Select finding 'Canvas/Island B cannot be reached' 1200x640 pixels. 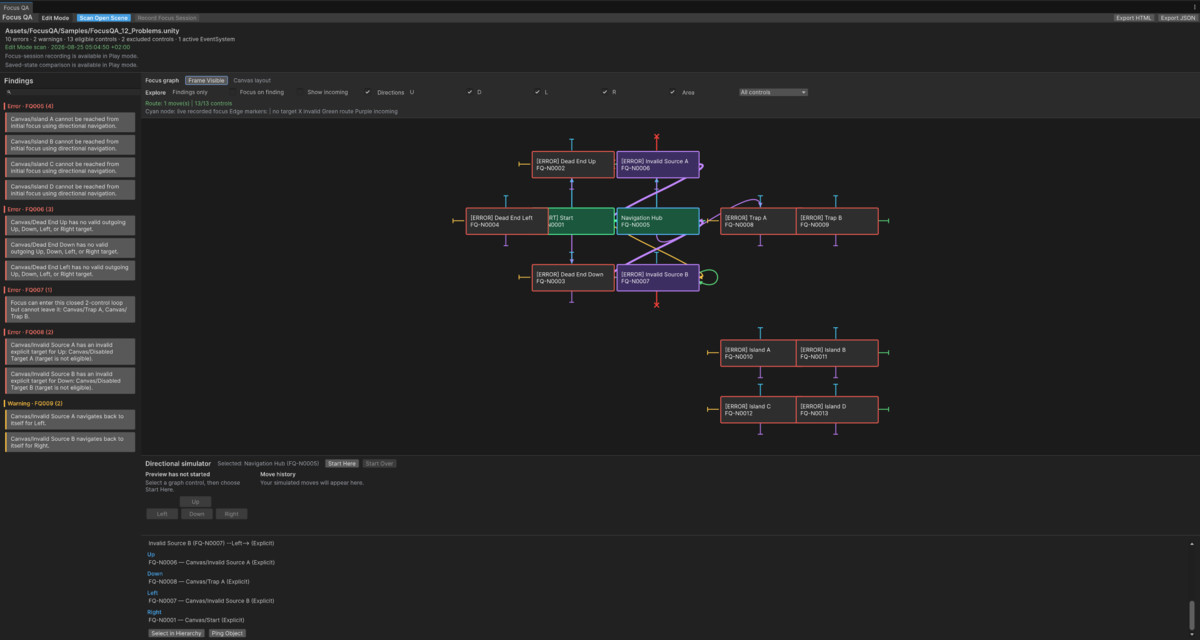70,144
